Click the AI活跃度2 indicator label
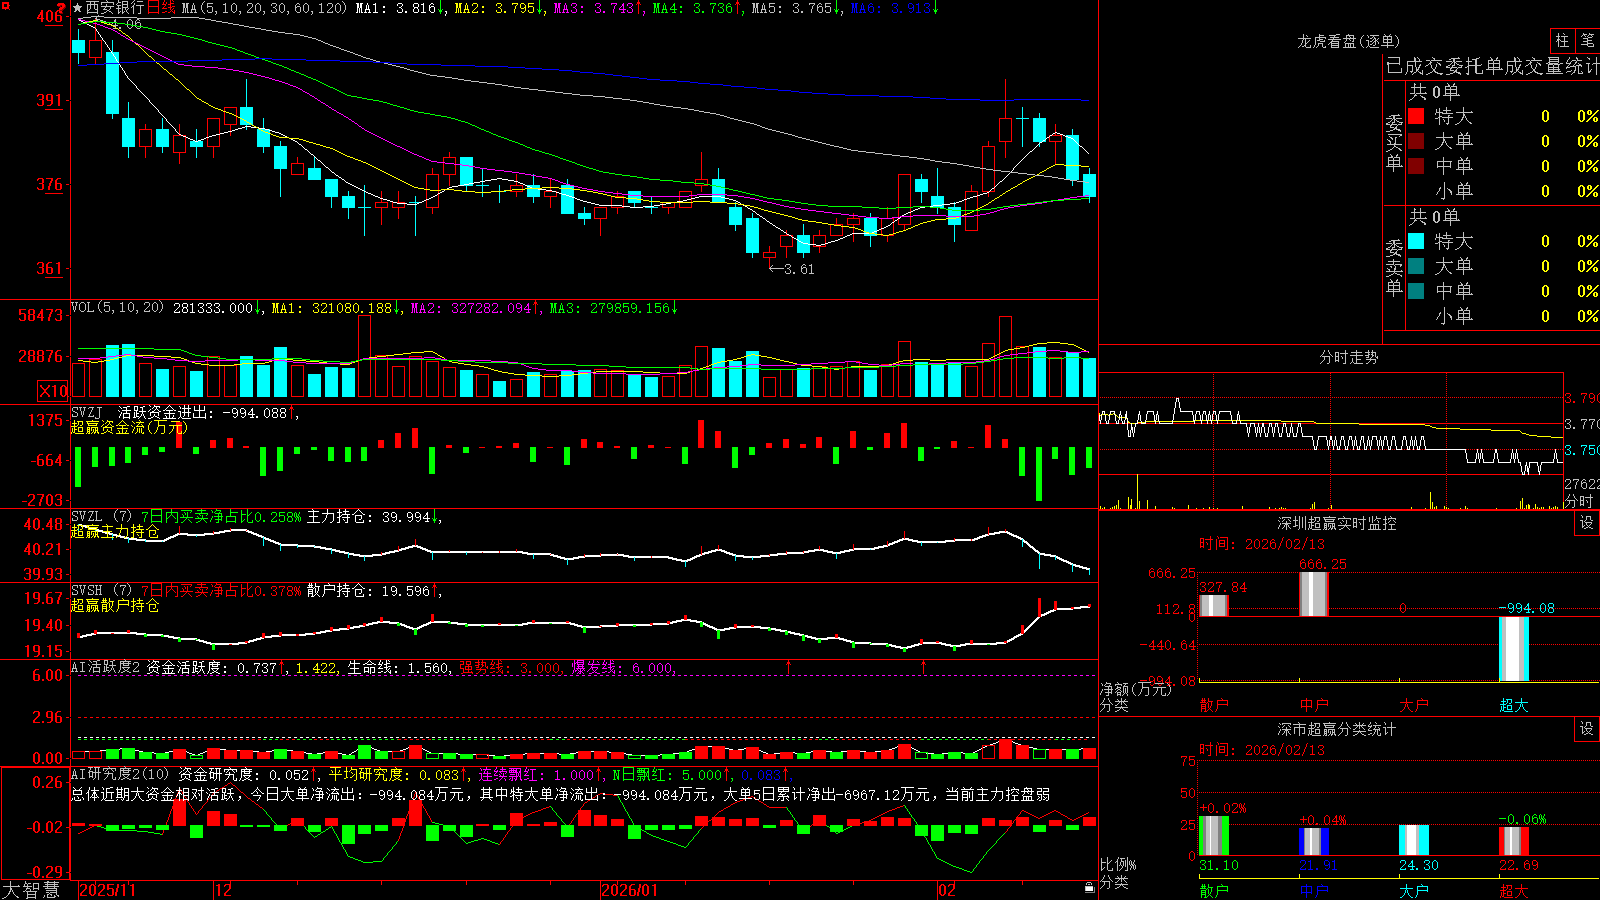This screenshot has width=1600, height=900. 106,667
